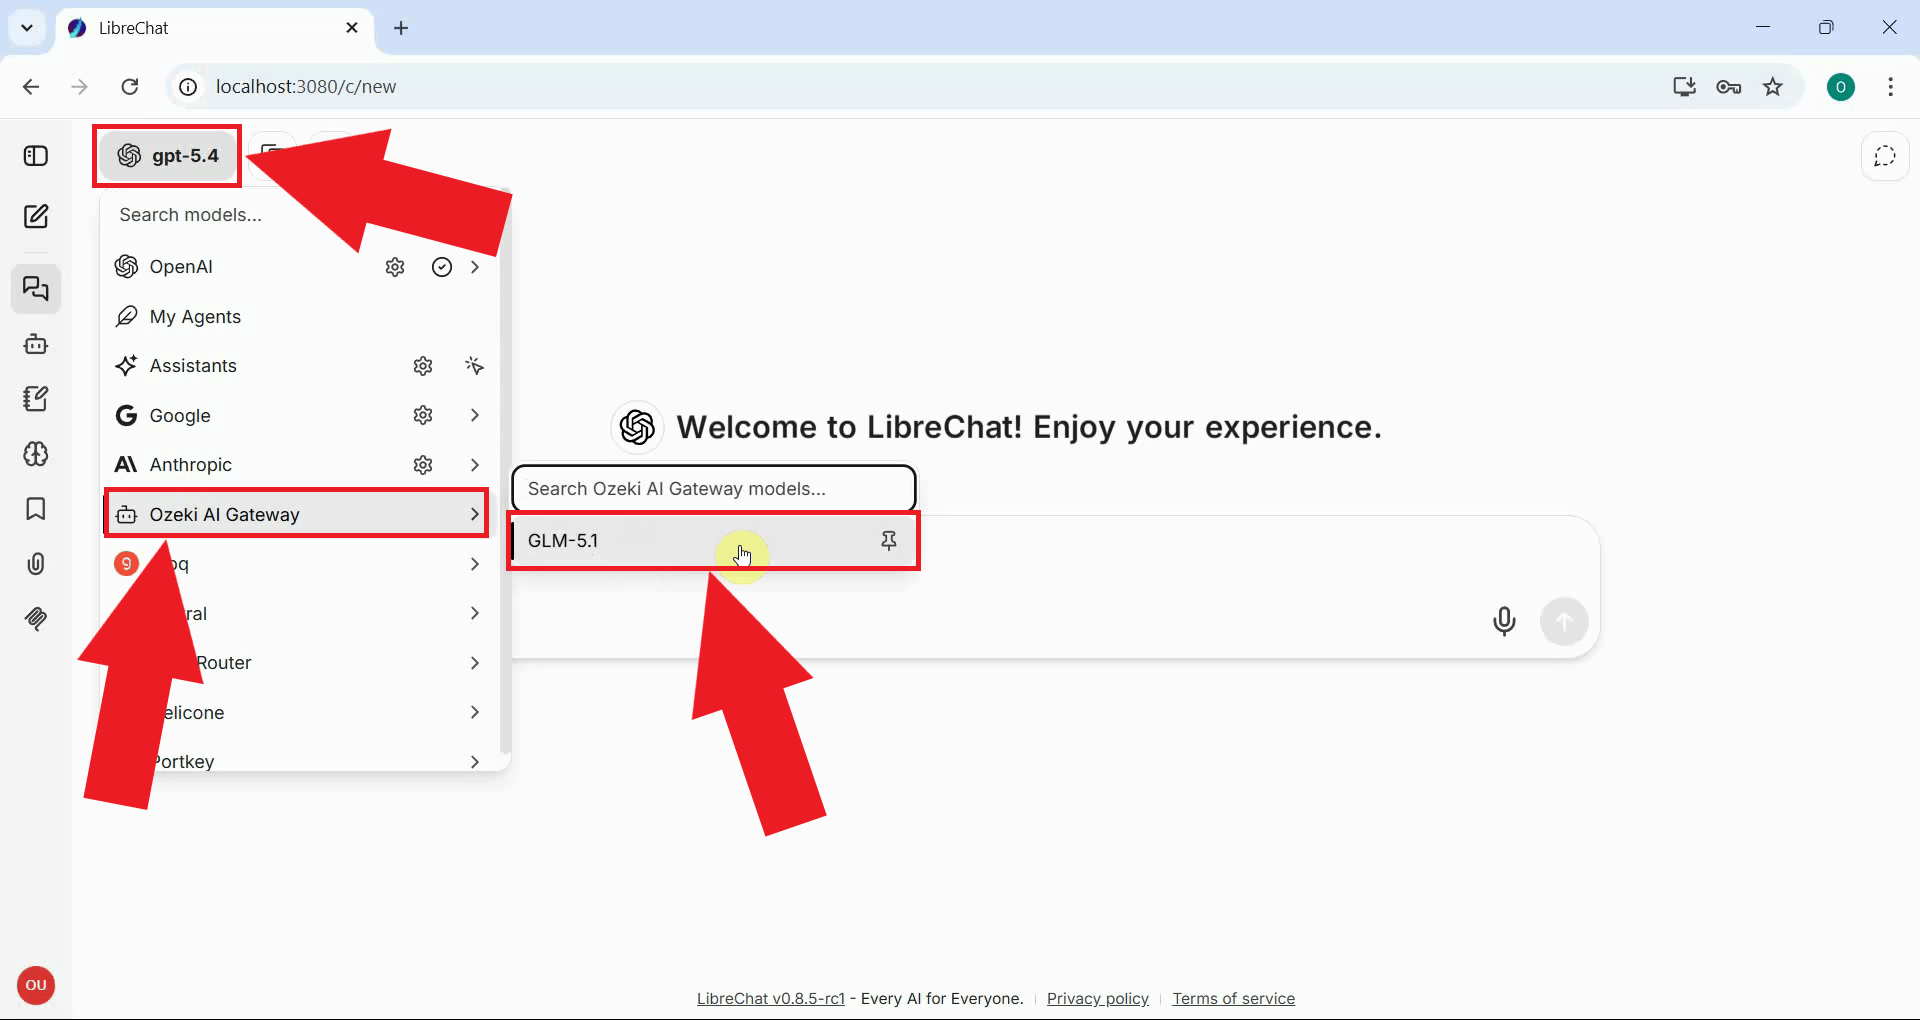Open the gpt-5.4 model selector

(x=166, y=155)
